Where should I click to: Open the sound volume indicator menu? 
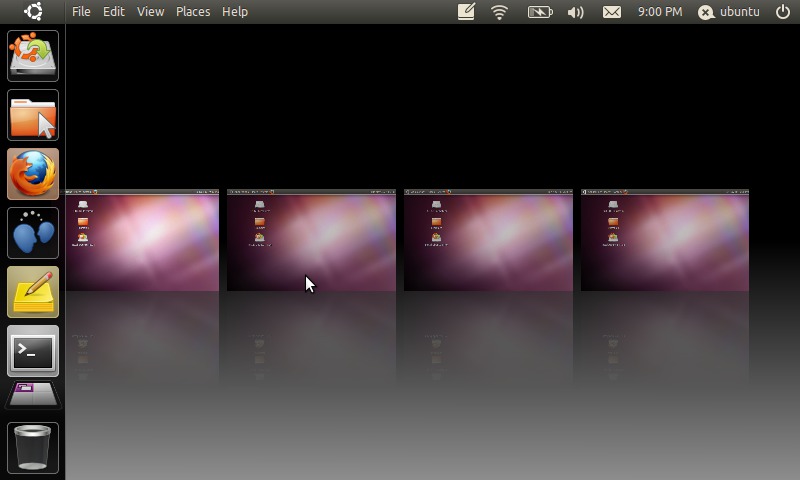pyautogui.click(x=575, y=12)
